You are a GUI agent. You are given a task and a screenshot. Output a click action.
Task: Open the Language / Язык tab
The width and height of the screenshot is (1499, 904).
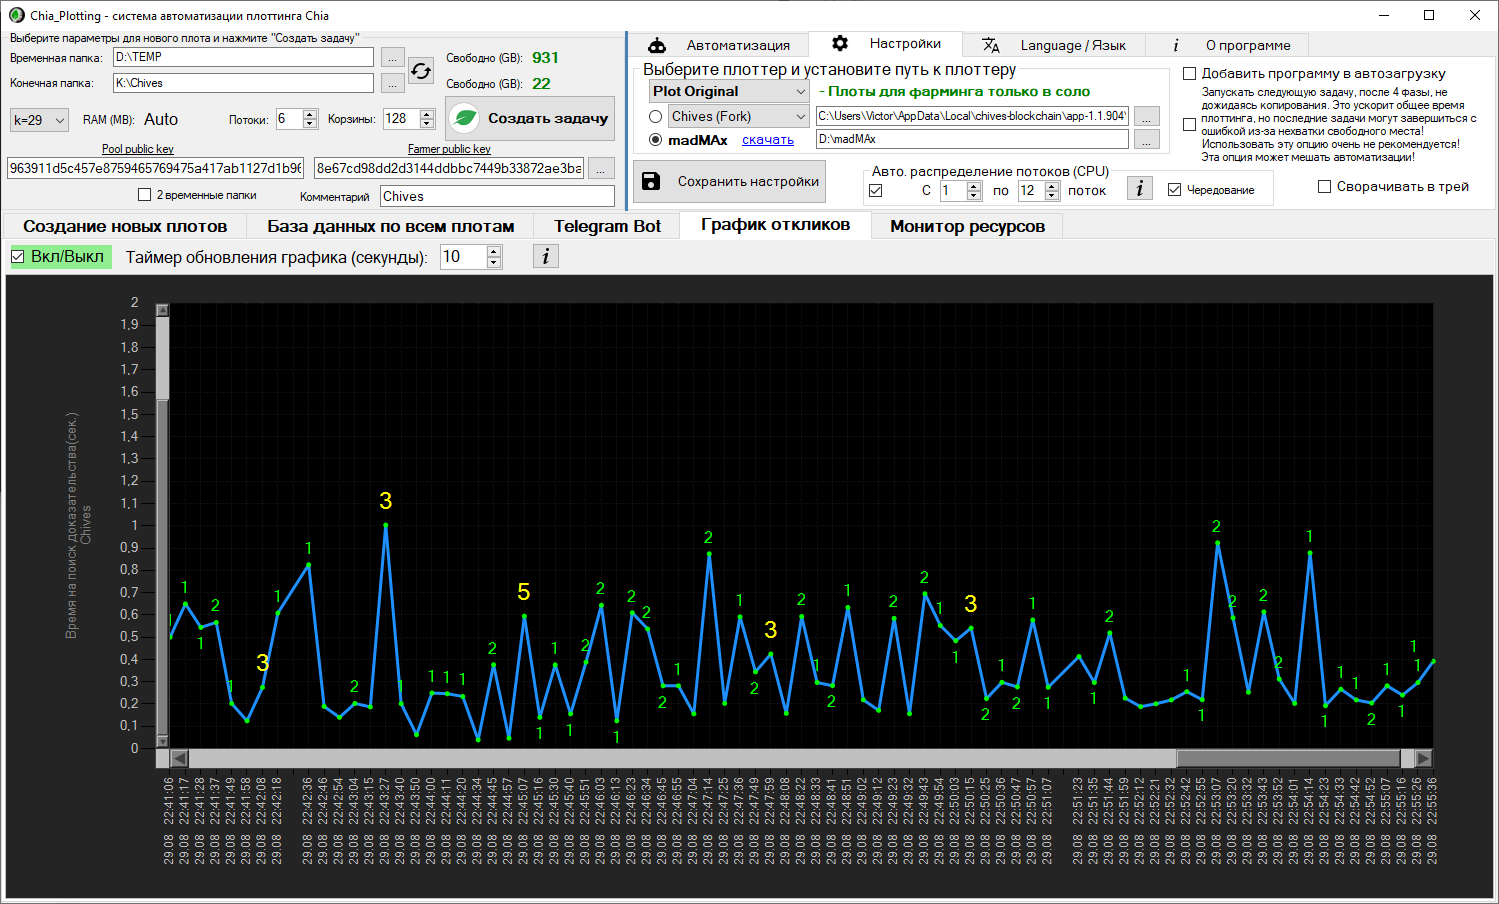tap(1054, 45)
